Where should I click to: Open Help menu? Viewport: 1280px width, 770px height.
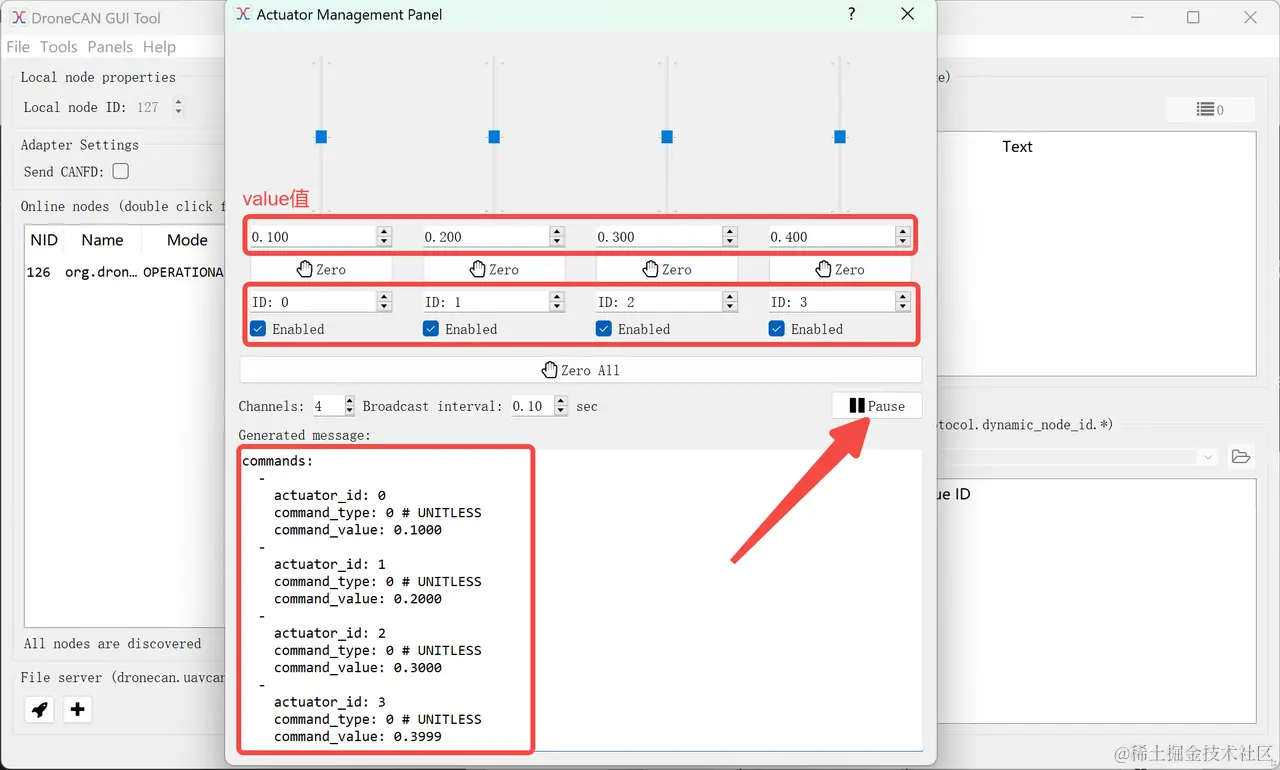[x=159, y=47]
